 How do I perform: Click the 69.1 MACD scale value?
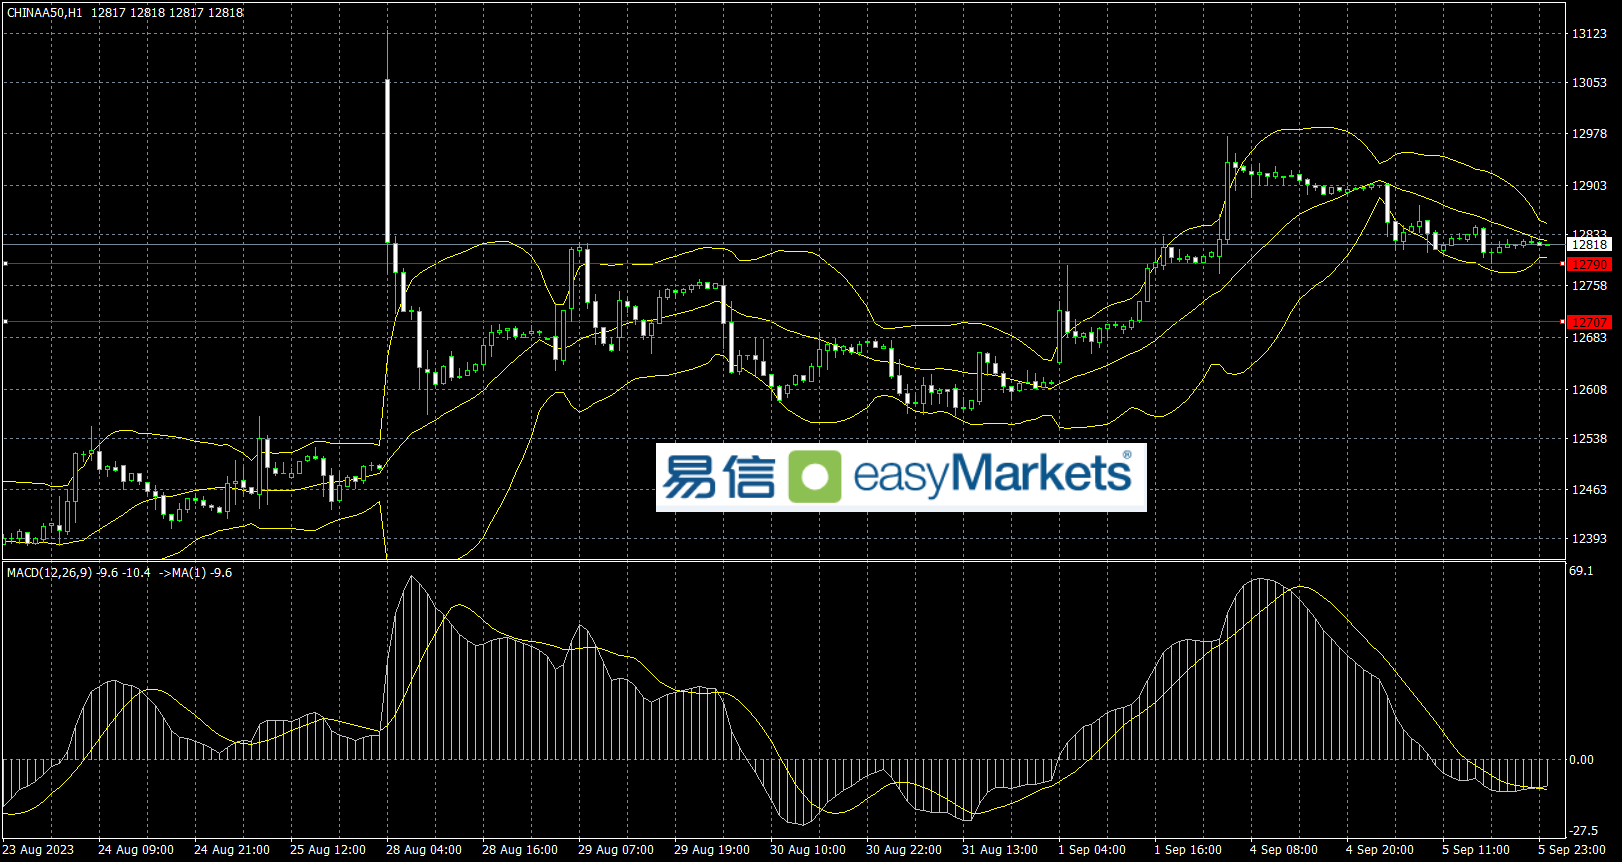[1582, 571]
